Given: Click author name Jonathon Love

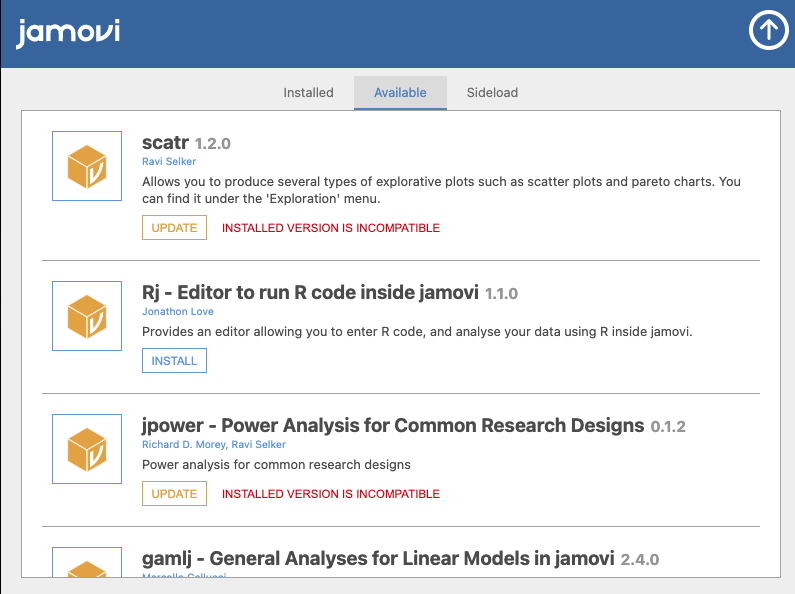Looking at the screenshot, I should (x=177, y=312).
